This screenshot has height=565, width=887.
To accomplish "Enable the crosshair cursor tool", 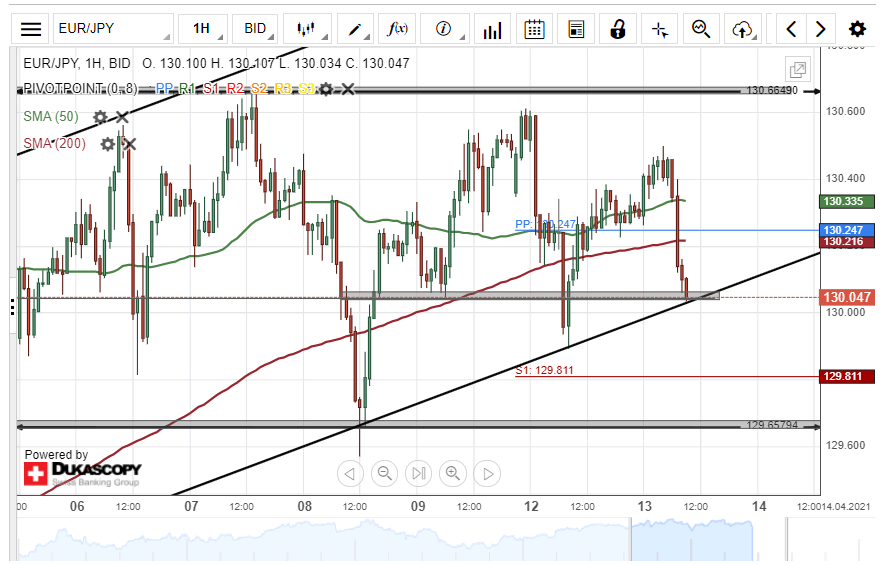I will coord(660,29).
